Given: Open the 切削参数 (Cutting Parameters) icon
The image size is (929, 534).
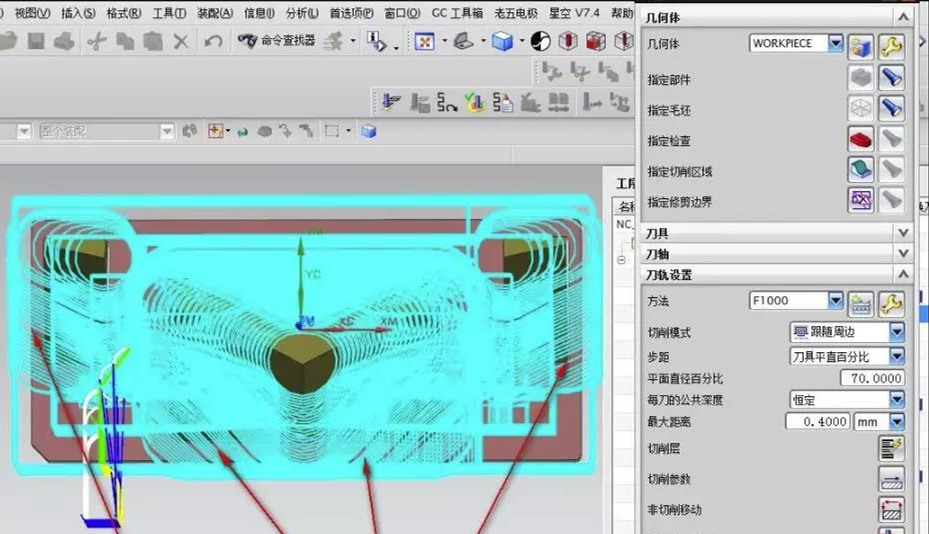Looking at the screenshot, I should pyautogui.click(x=891, y=479).
